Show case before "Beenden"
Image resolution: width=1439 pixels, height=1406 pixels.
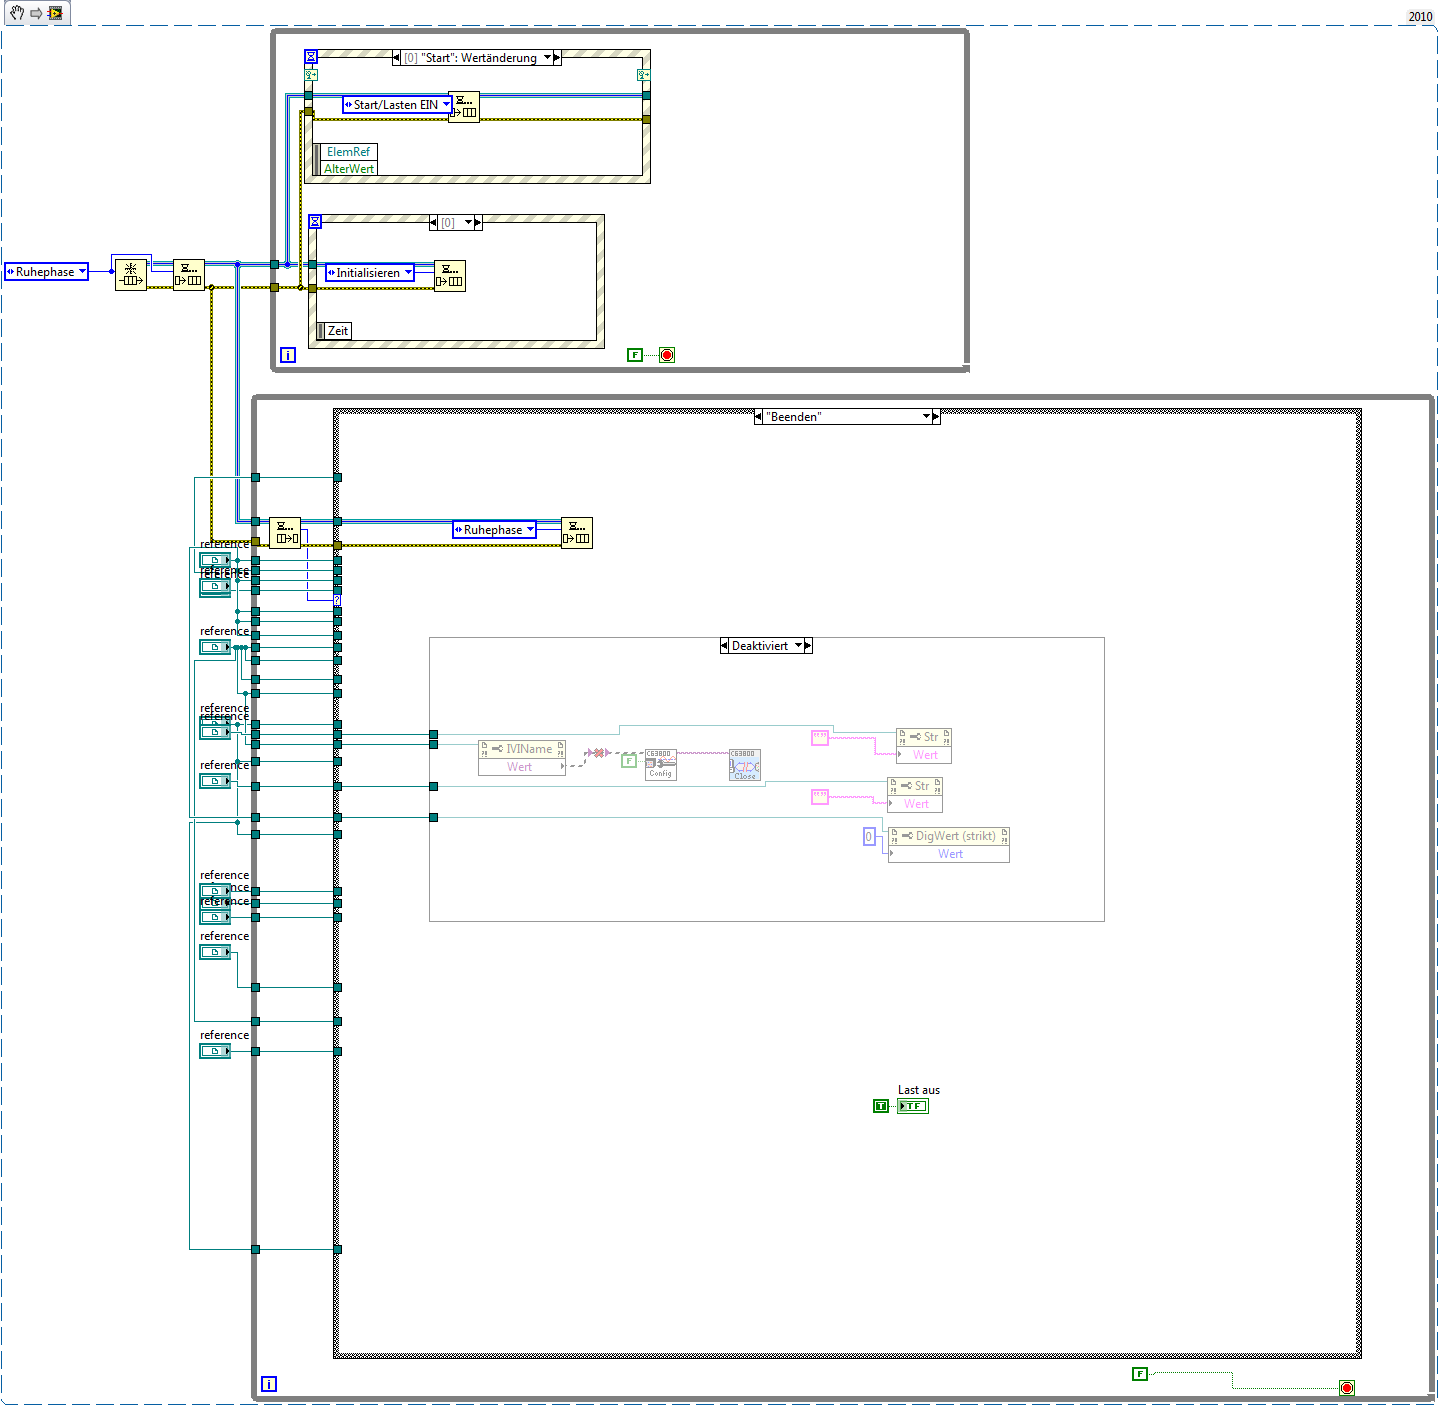(758, 417)
